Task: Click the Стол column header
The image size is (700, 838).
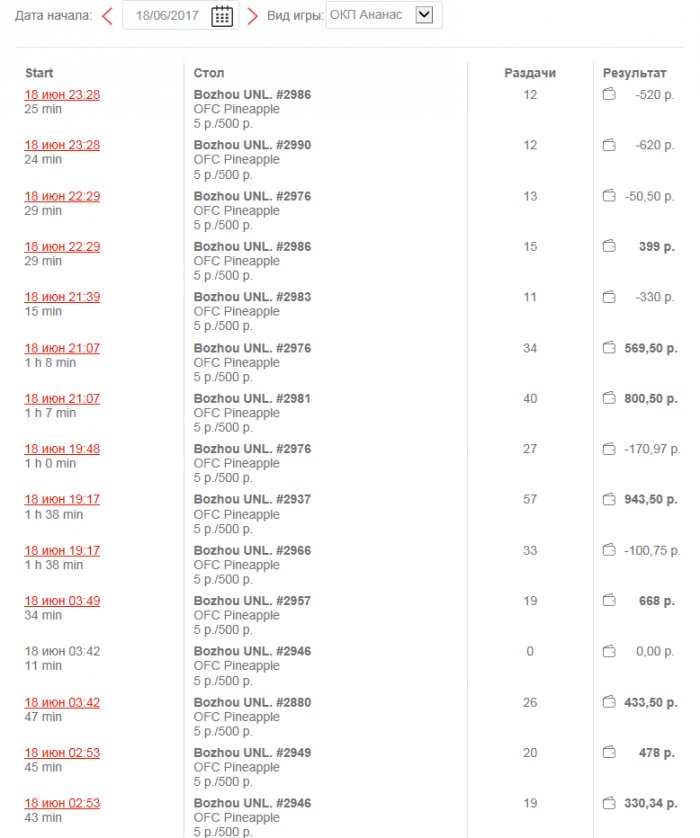Action: 209,73
